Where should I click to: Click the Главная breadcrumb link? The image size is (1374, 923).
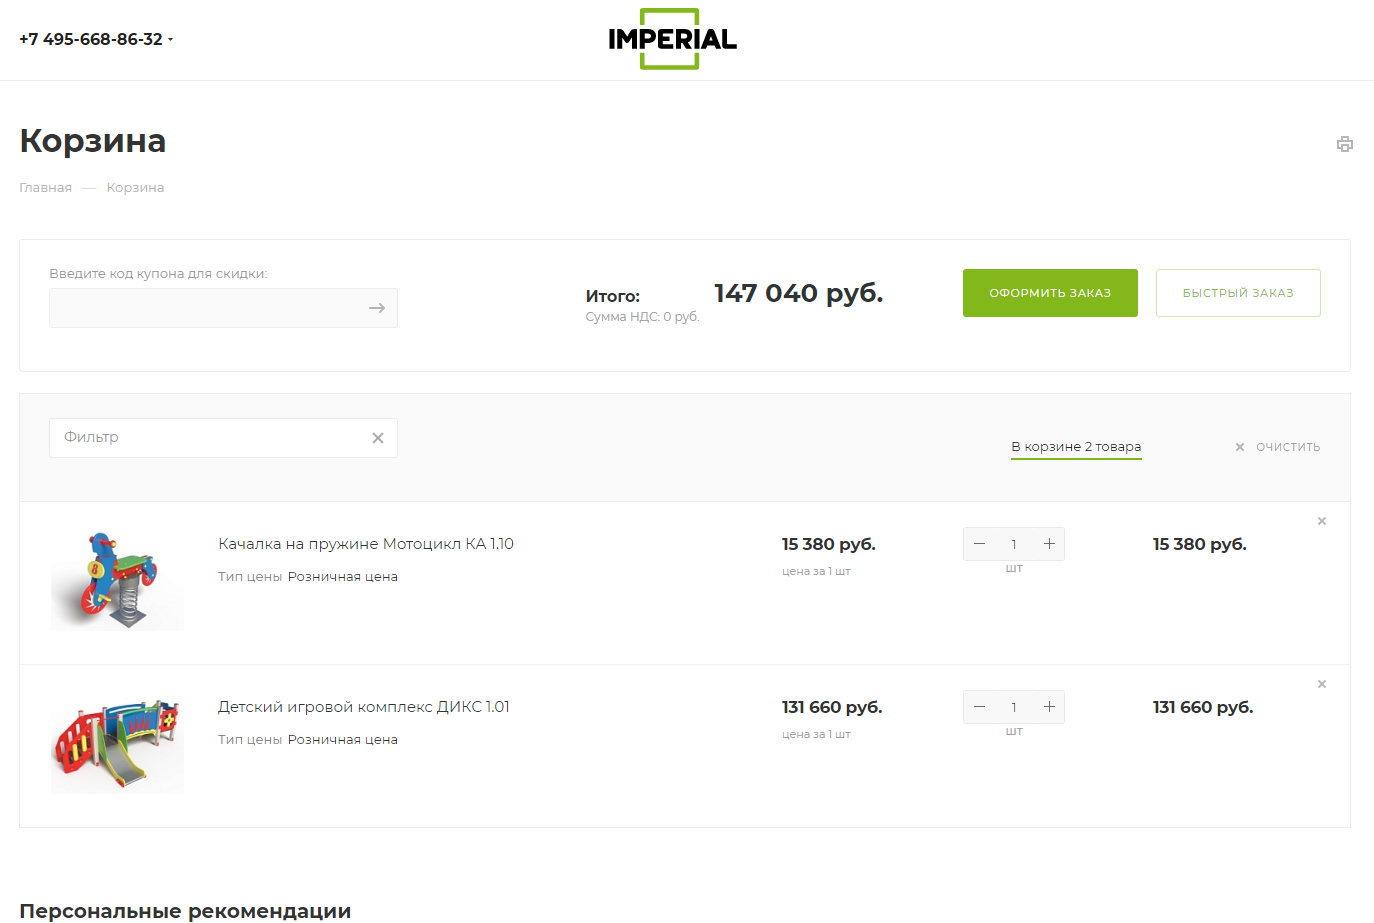[46, 188]
